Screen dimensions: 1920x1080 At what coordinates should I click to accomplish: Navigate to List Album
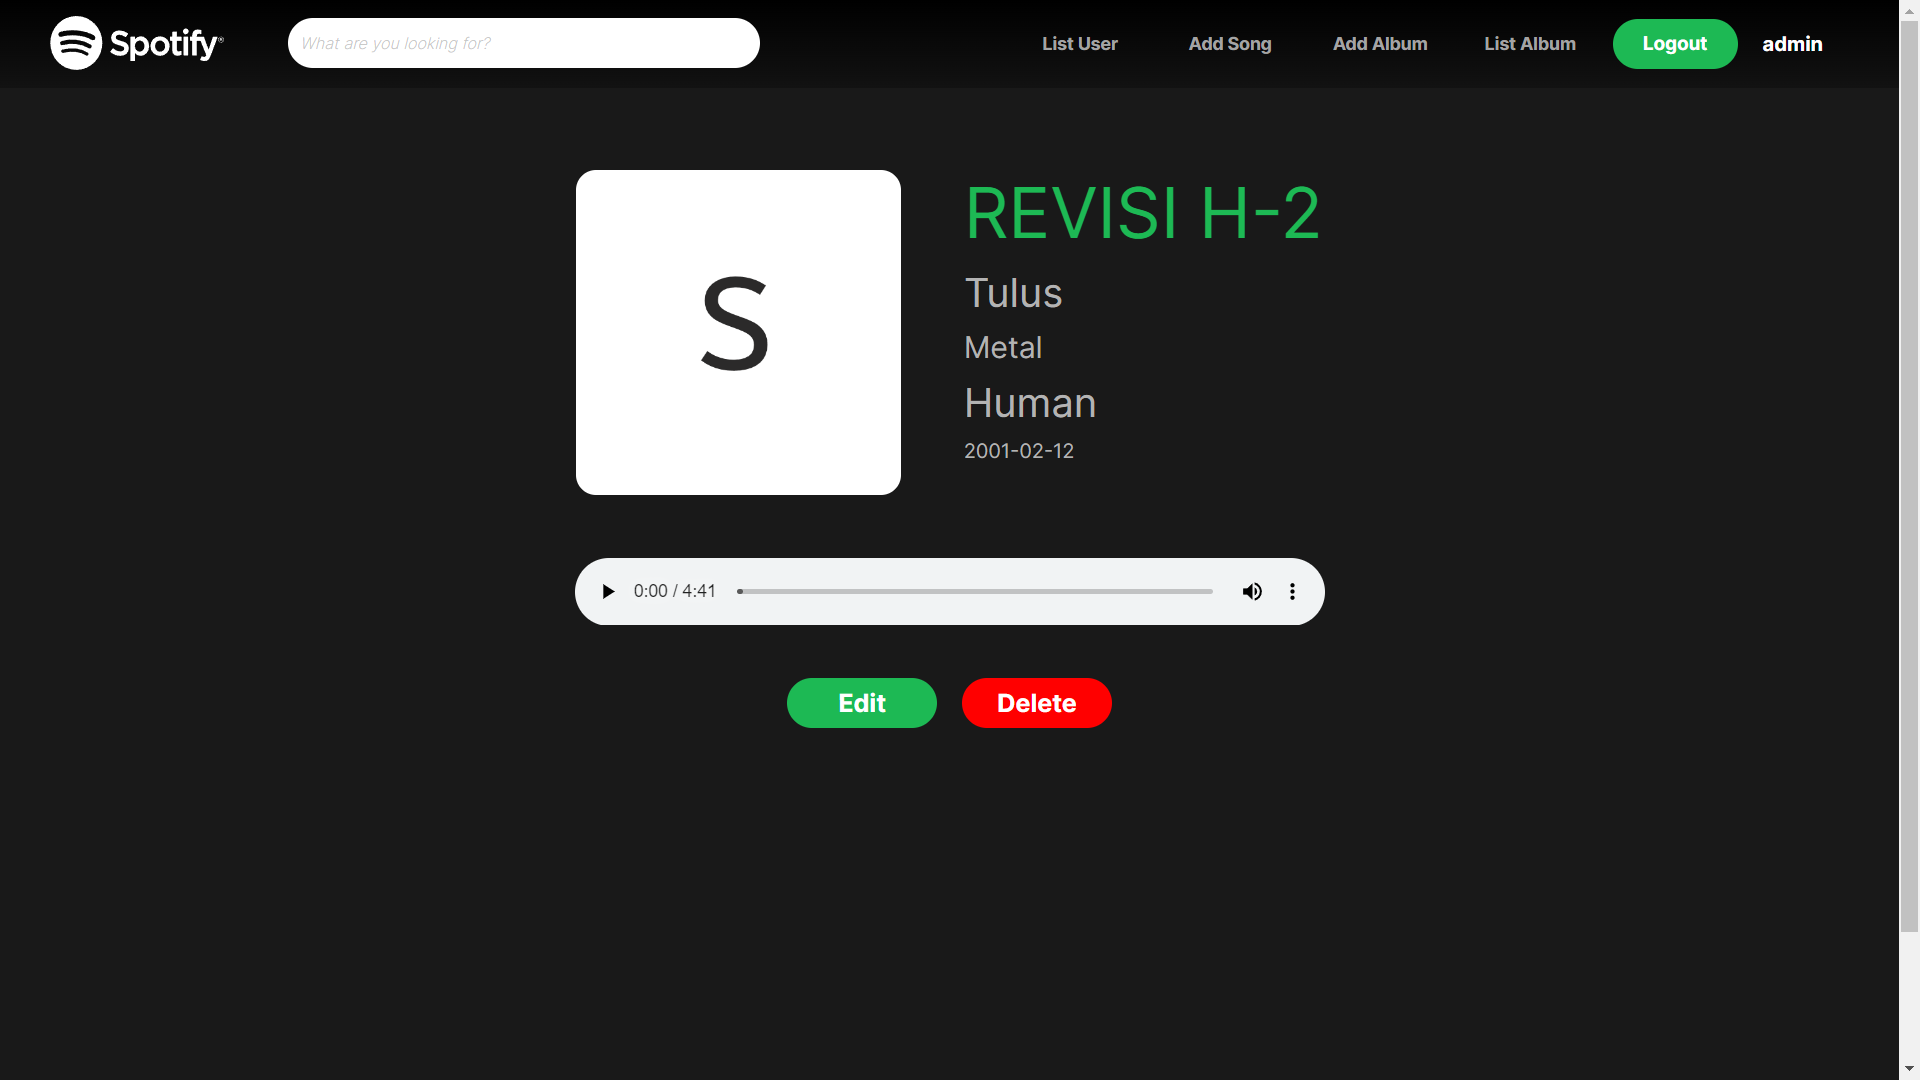coord(1529,44)
